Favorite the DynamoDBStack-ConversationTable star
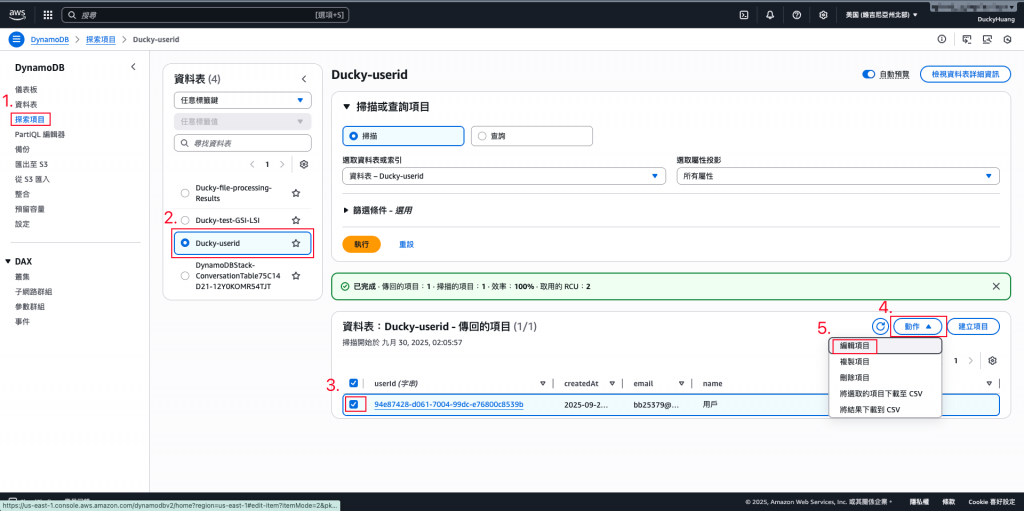The height and width of the screenshot is (511, 1024). (296, 276)
